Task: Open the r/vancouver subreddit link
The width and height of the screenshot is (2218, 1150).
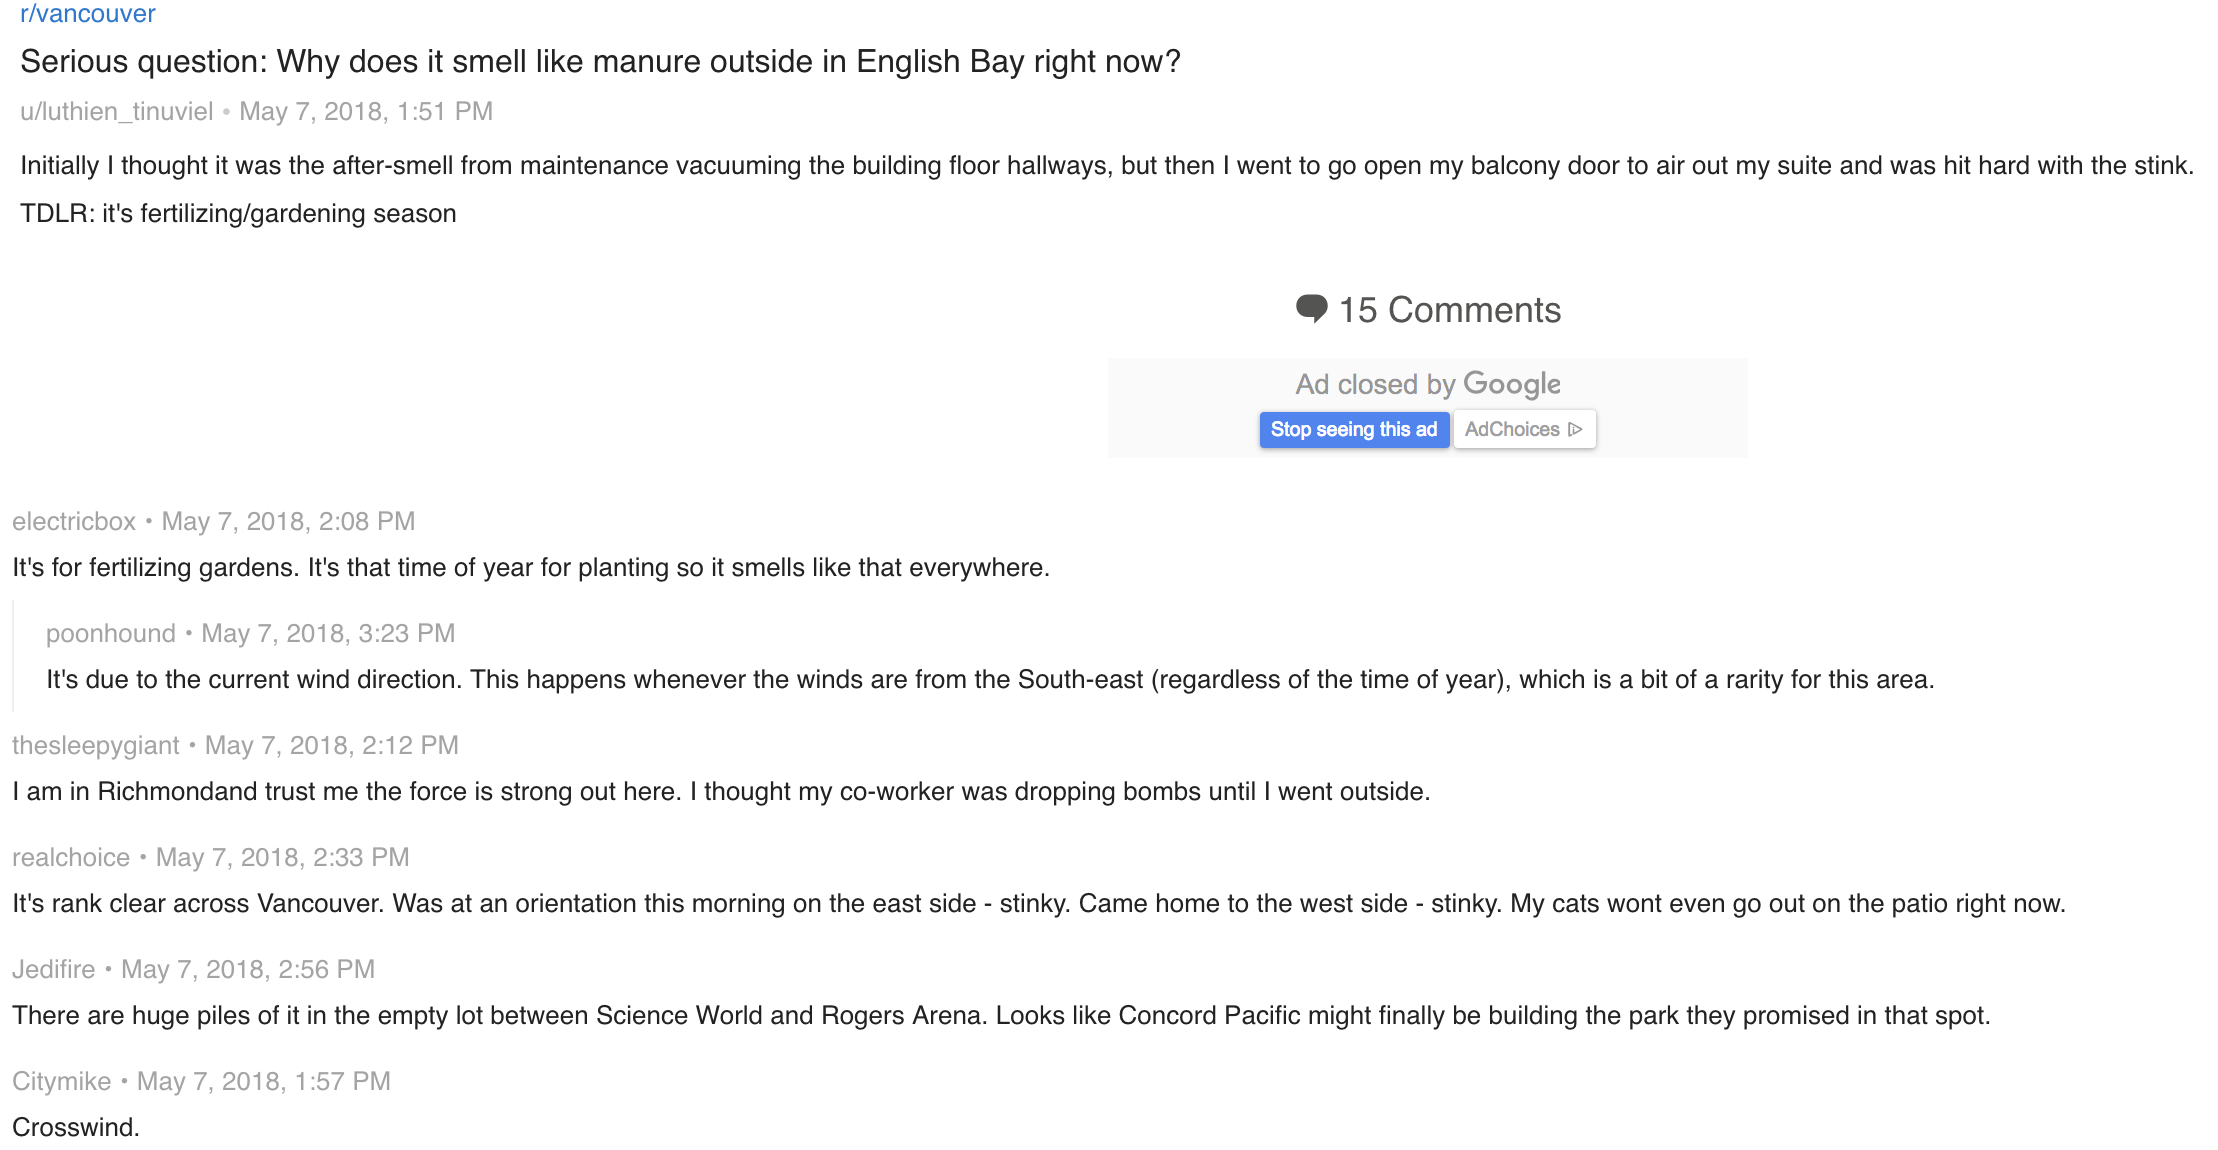Action: (x=88, y=14)
